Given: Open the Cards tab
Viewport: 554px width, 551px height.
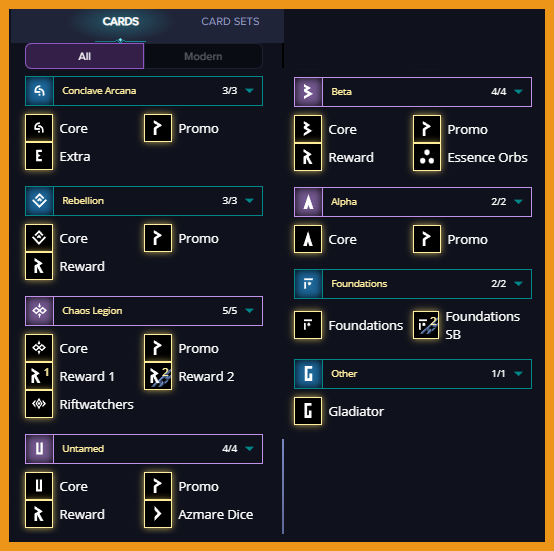Looking at the screenshot, I should 120,22.
